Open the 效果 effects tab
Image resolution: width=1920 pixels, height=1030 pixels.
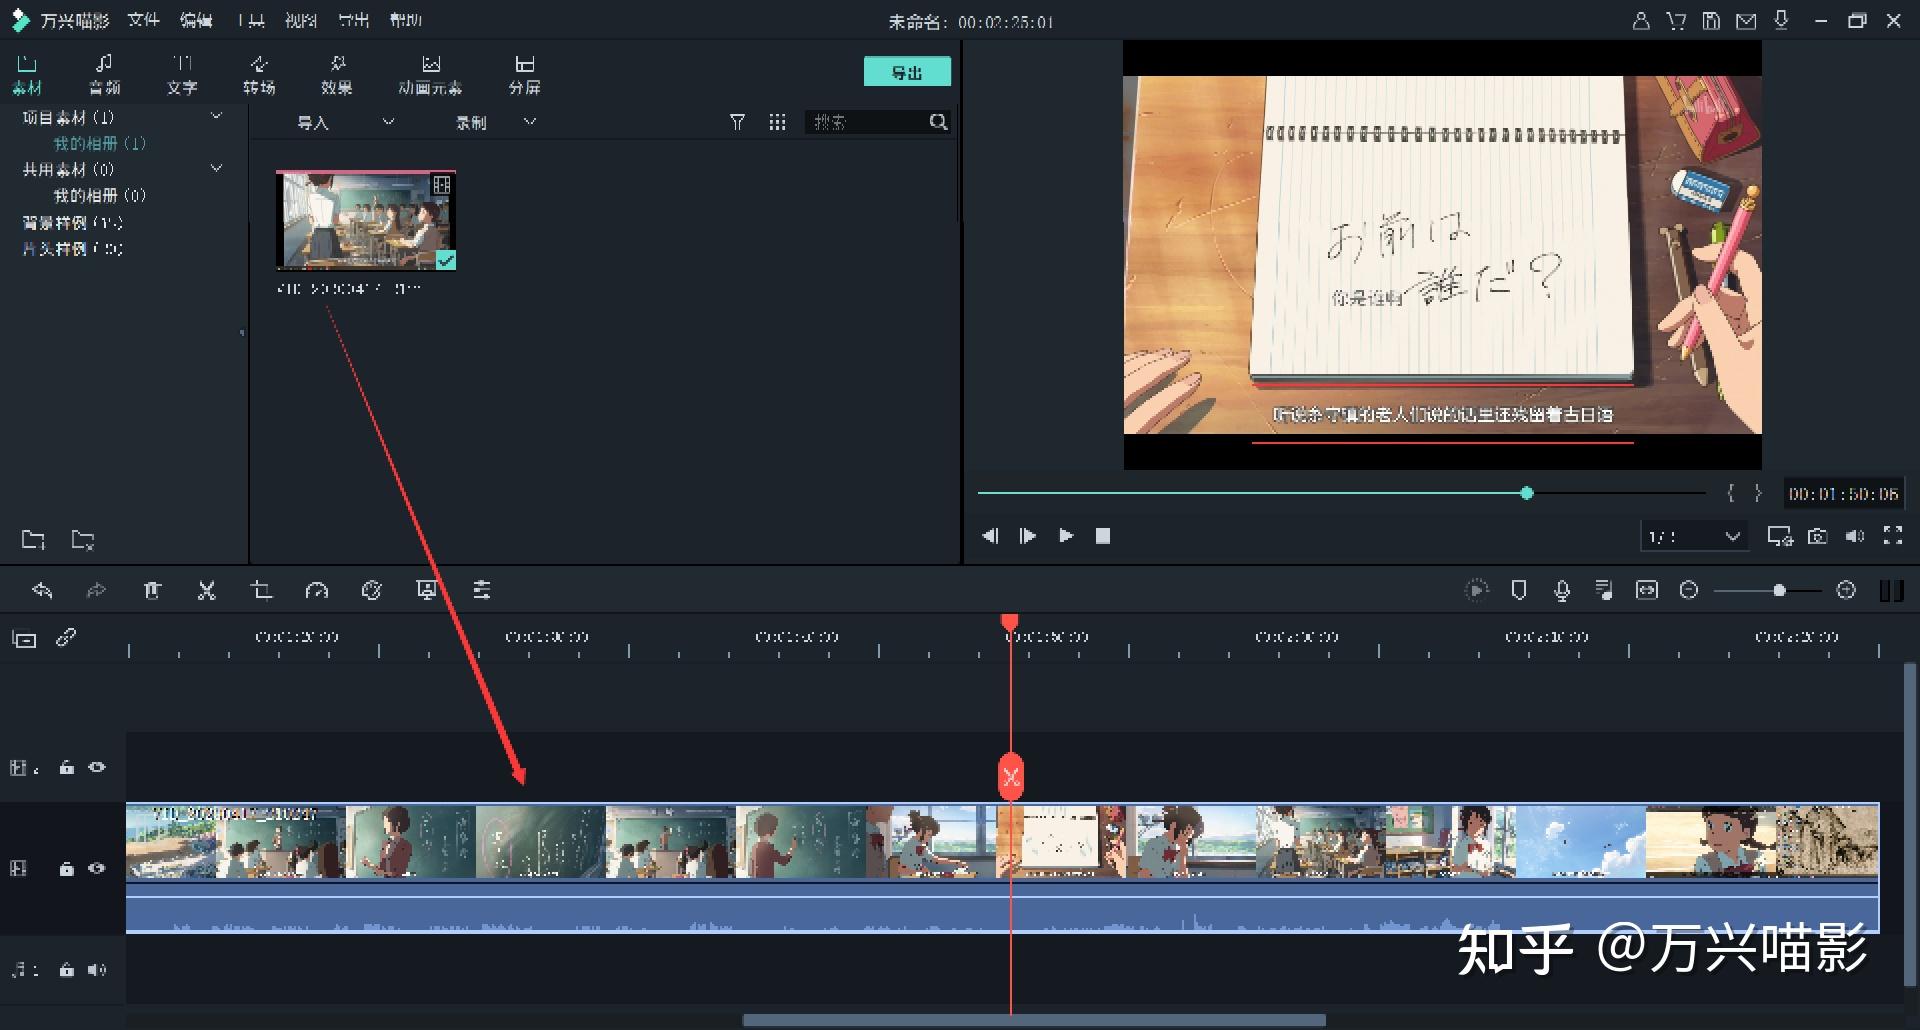(337, 75)
